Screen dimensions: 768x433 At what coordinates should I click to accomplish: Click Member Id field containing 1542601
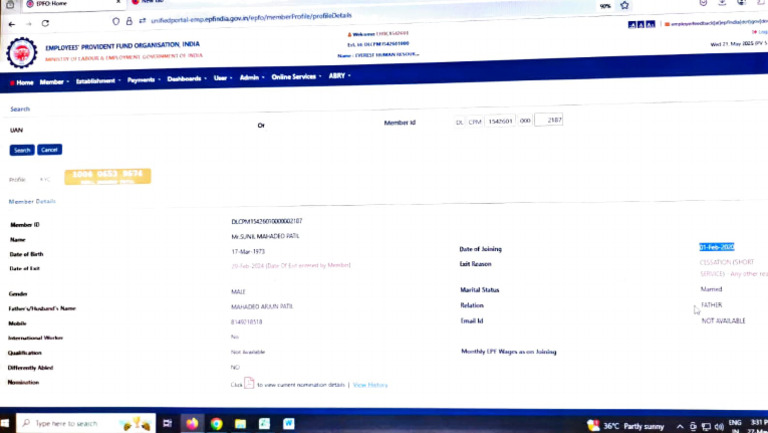[500, 121]
